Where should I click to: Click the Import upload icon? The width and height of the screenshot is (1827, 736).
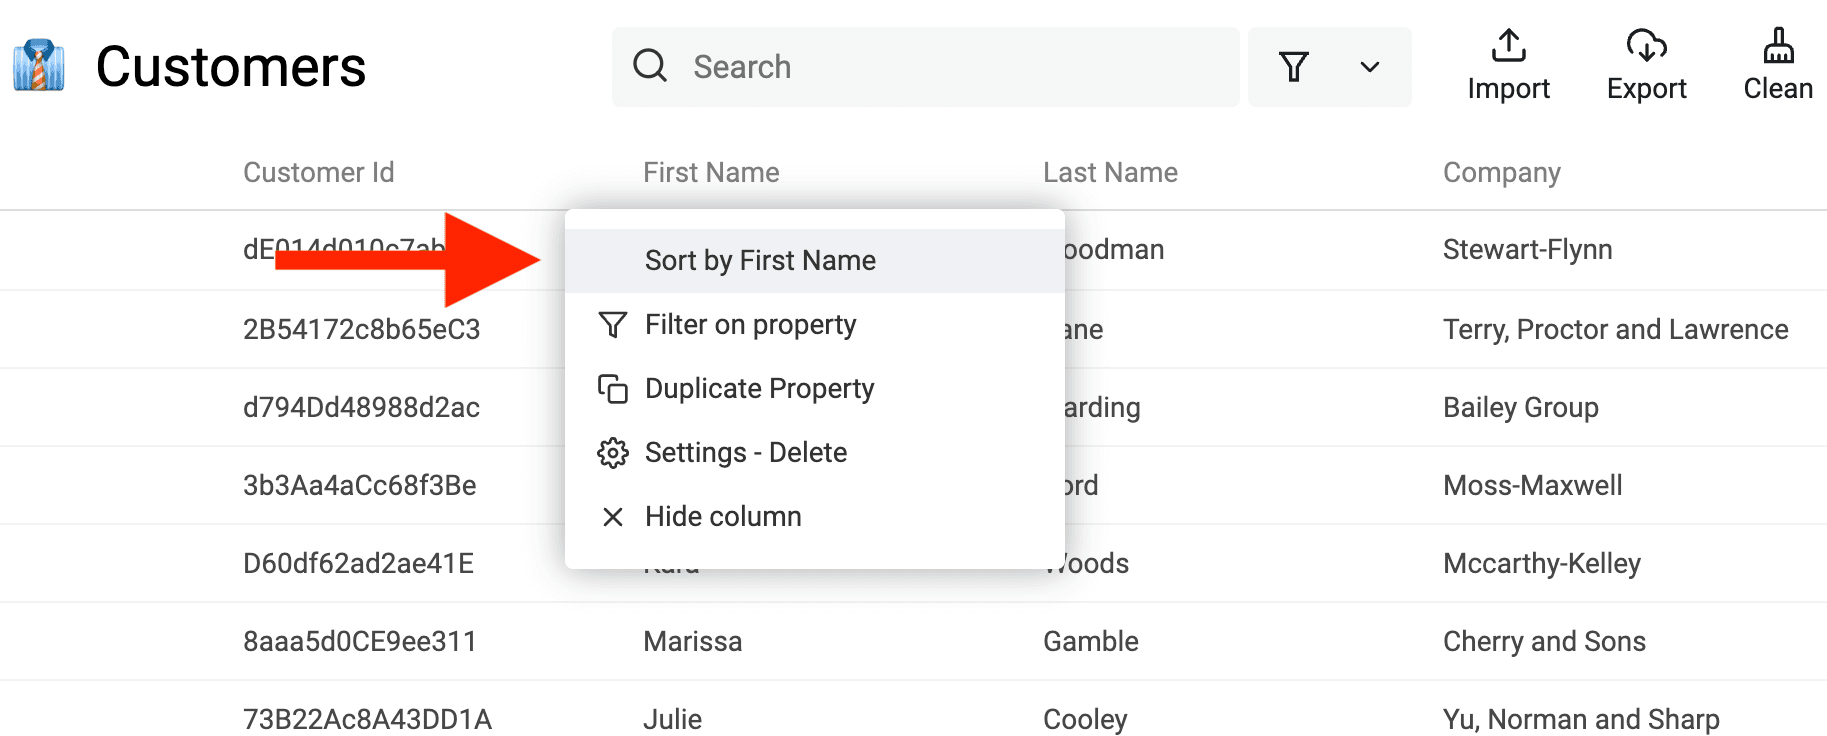(1508, 46)
